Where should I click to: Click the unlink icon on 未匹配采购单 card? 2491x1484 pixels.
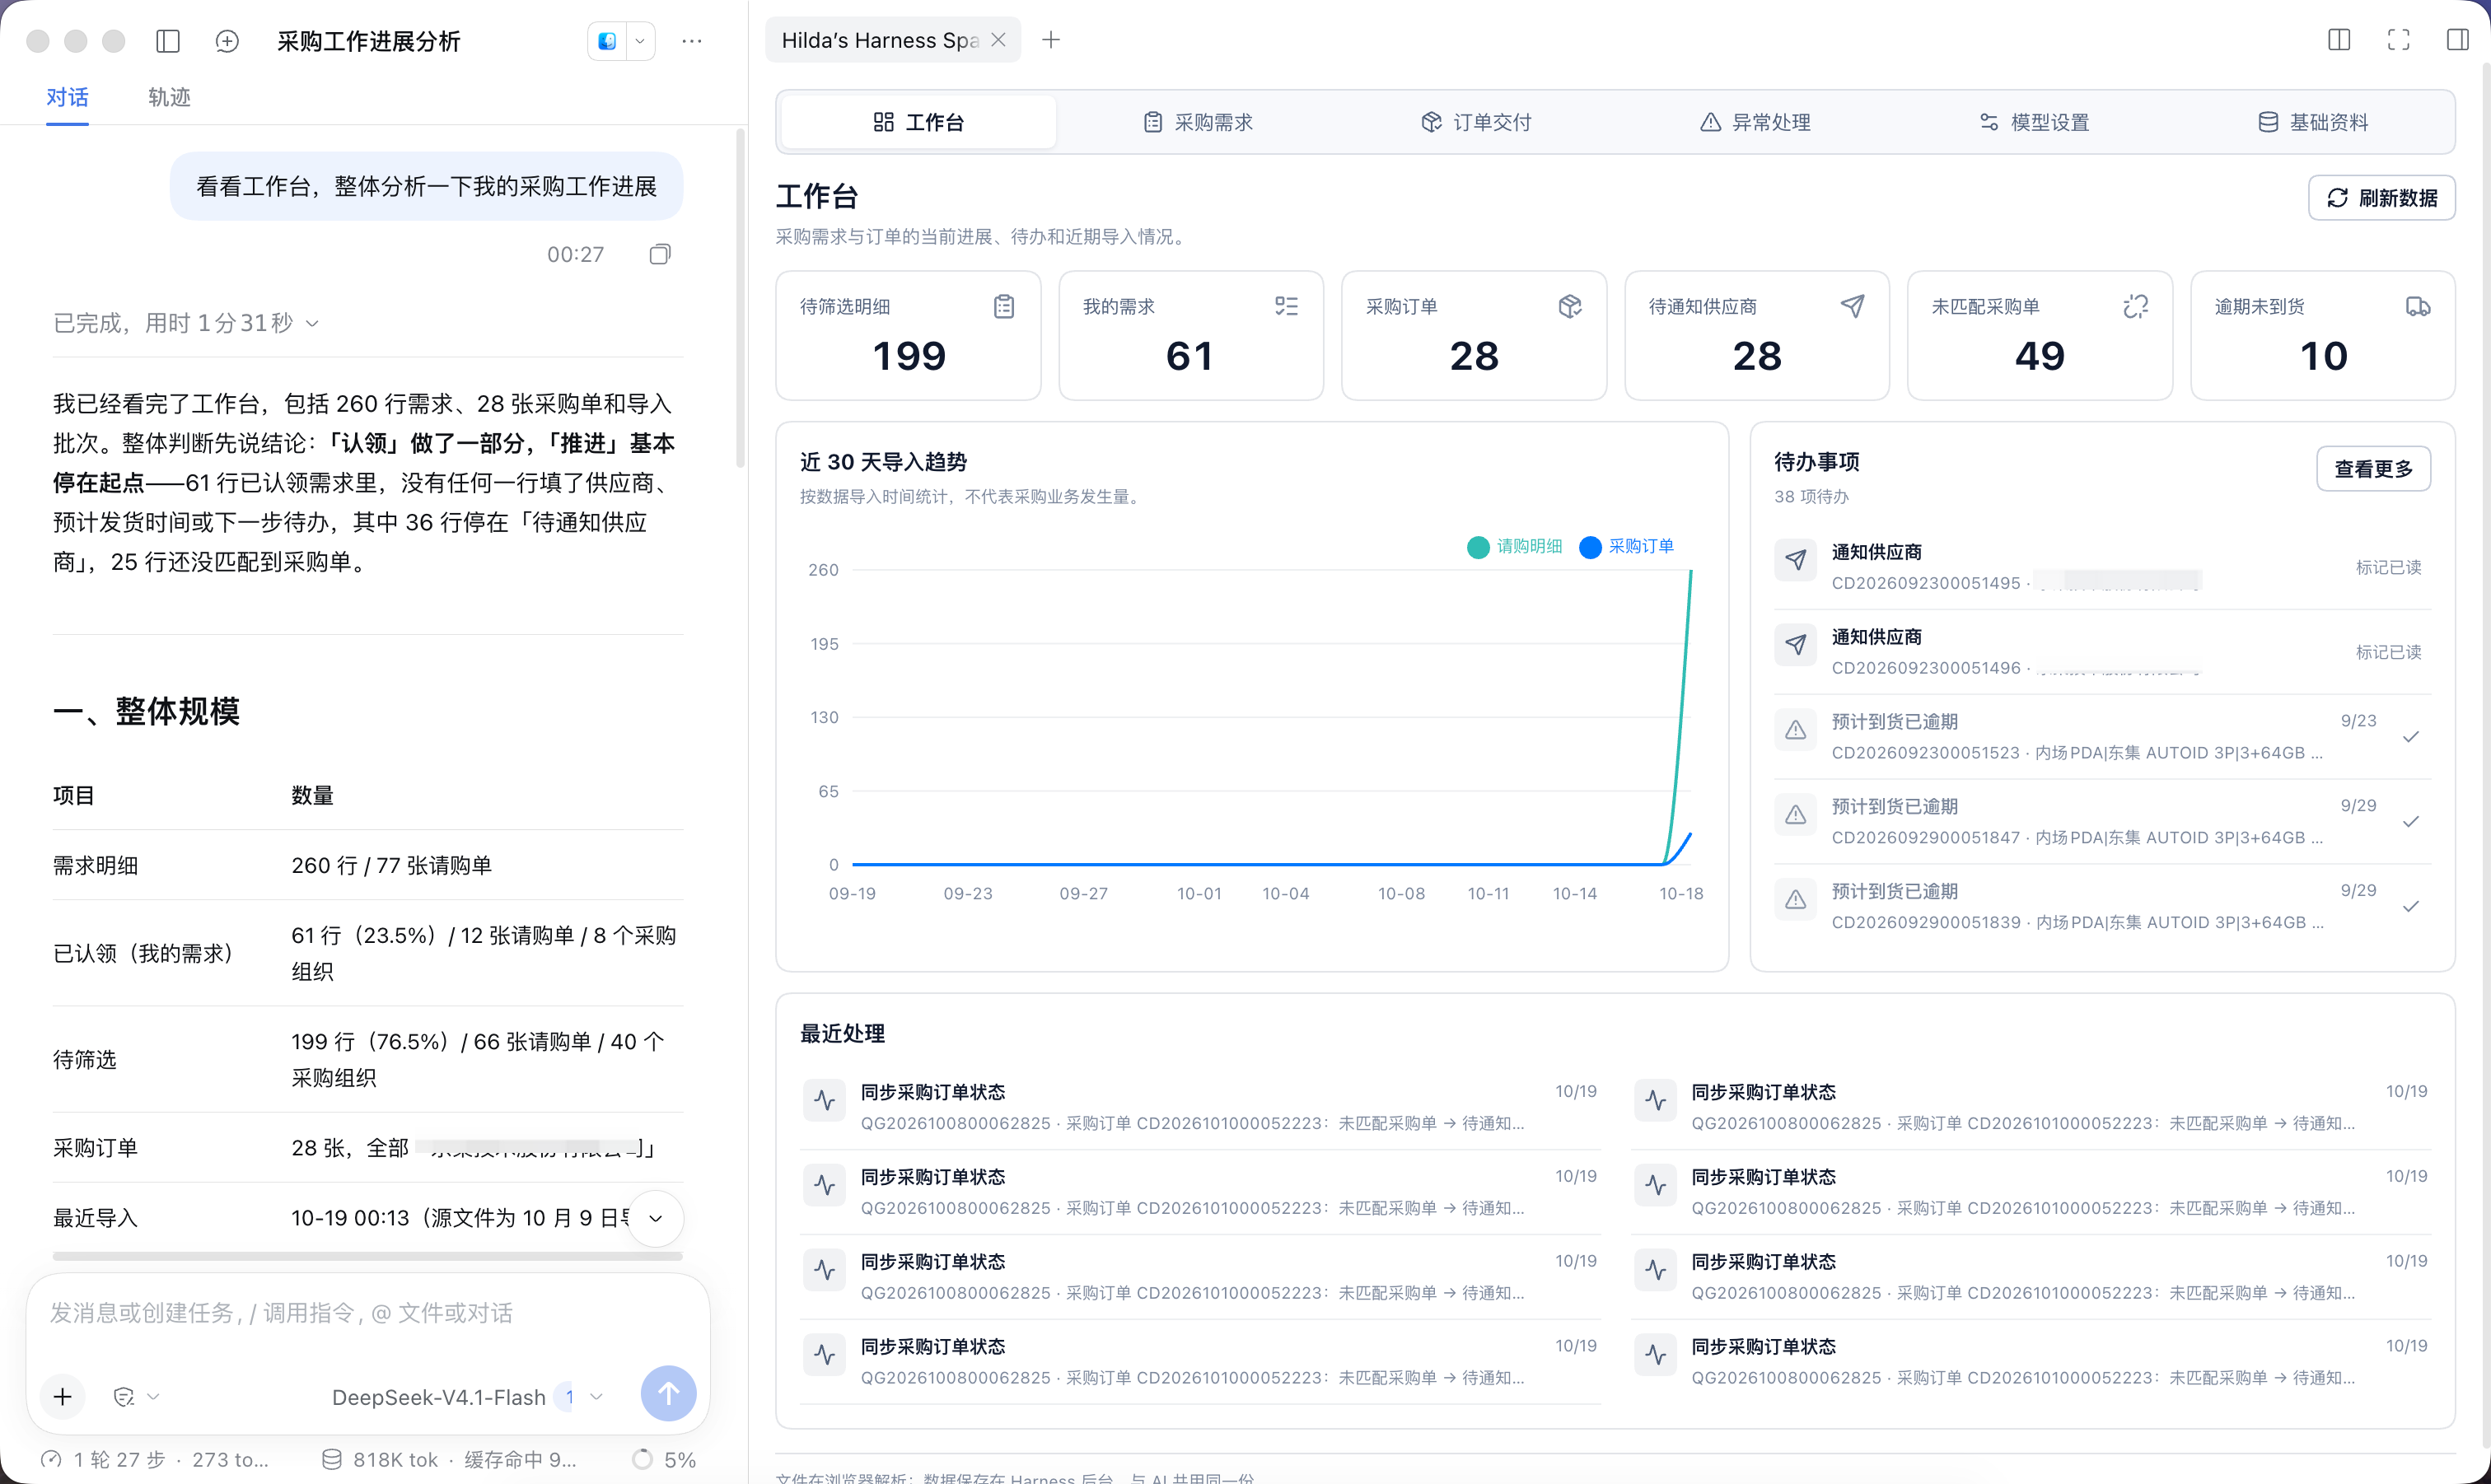point(2136,306)
